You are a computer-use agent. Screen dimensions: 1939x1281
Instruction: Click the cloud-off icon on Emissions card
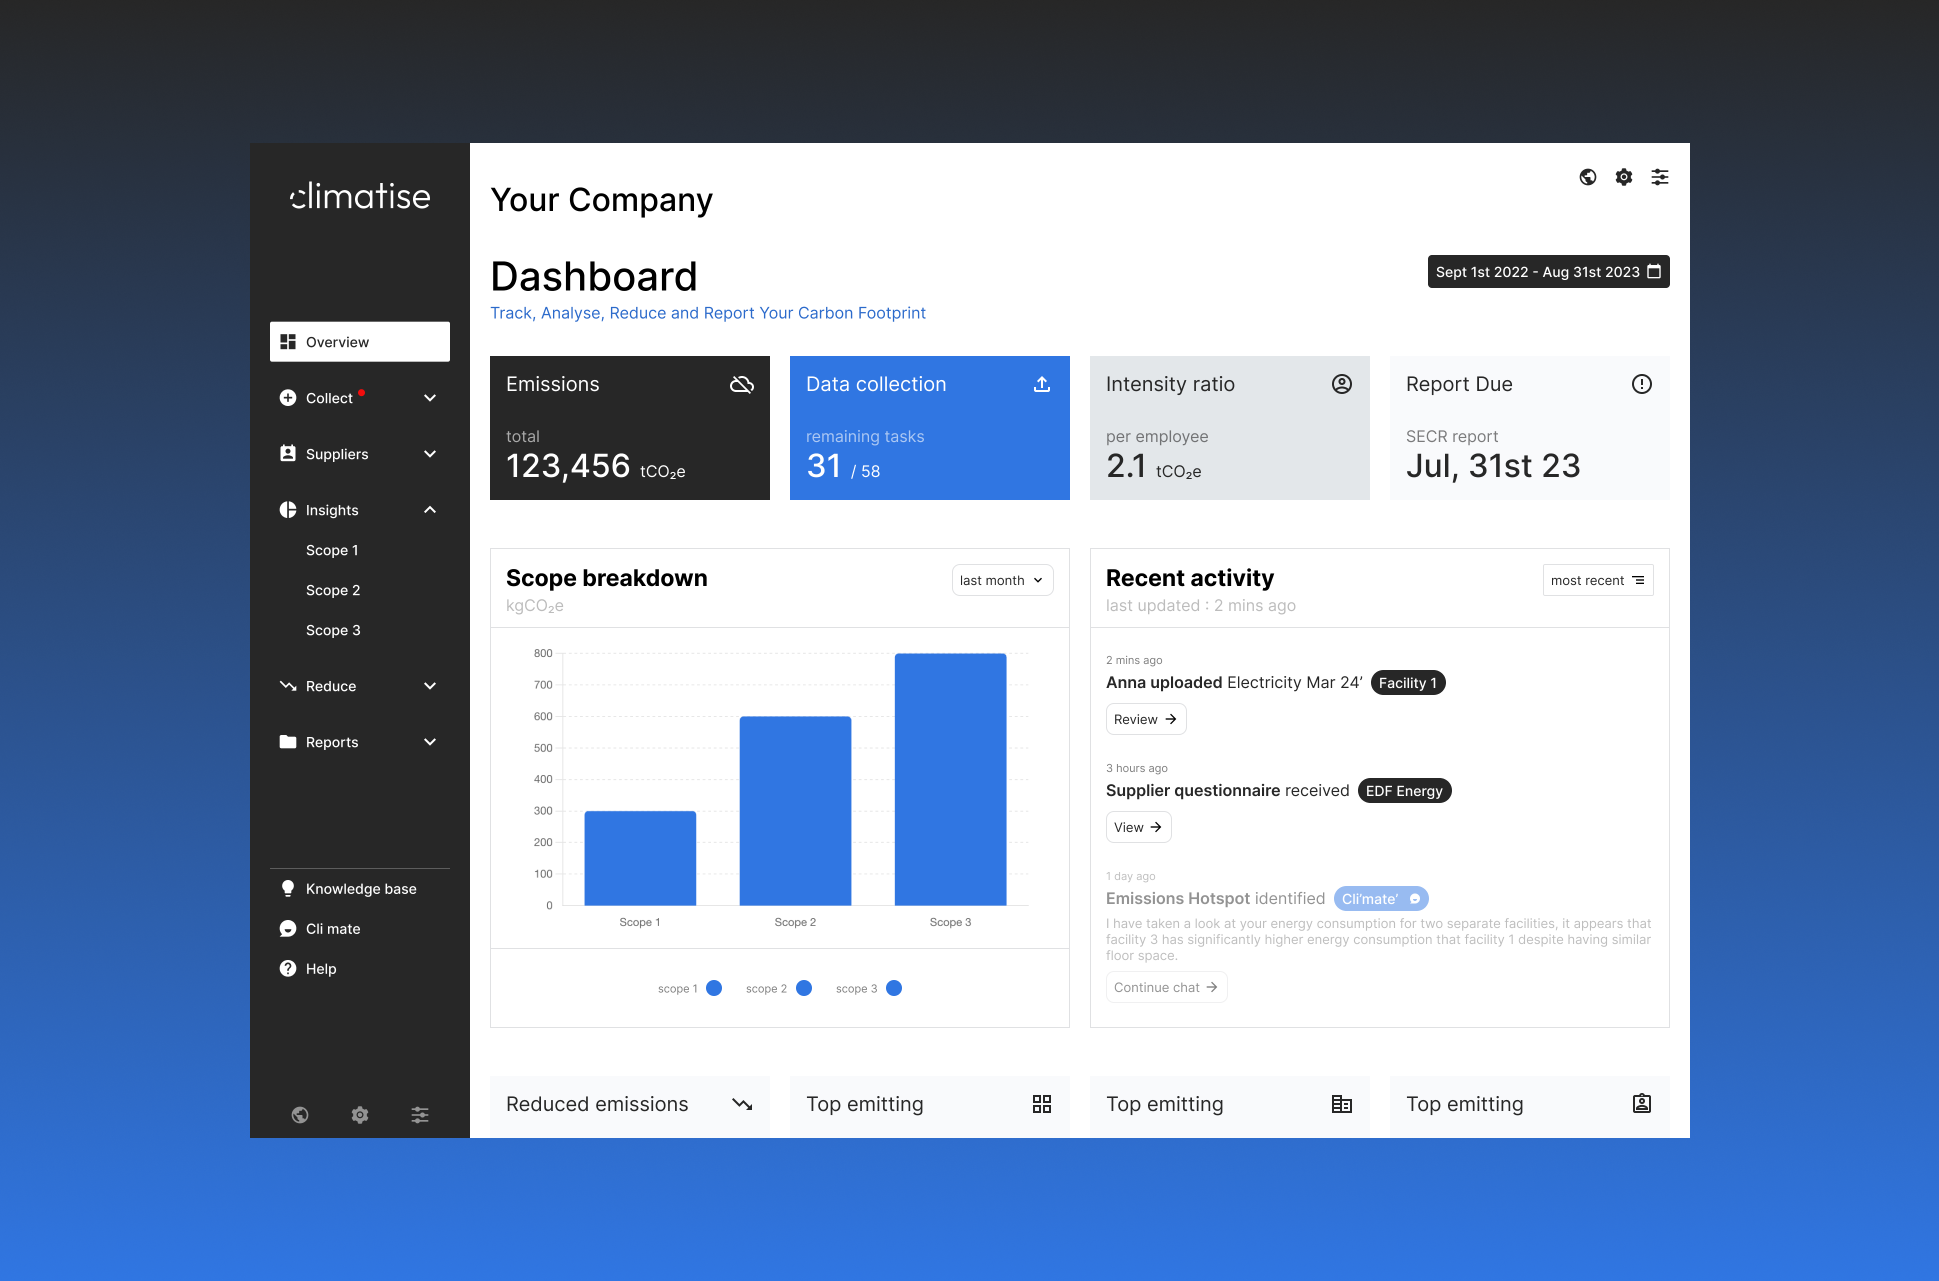coord(741,384)
